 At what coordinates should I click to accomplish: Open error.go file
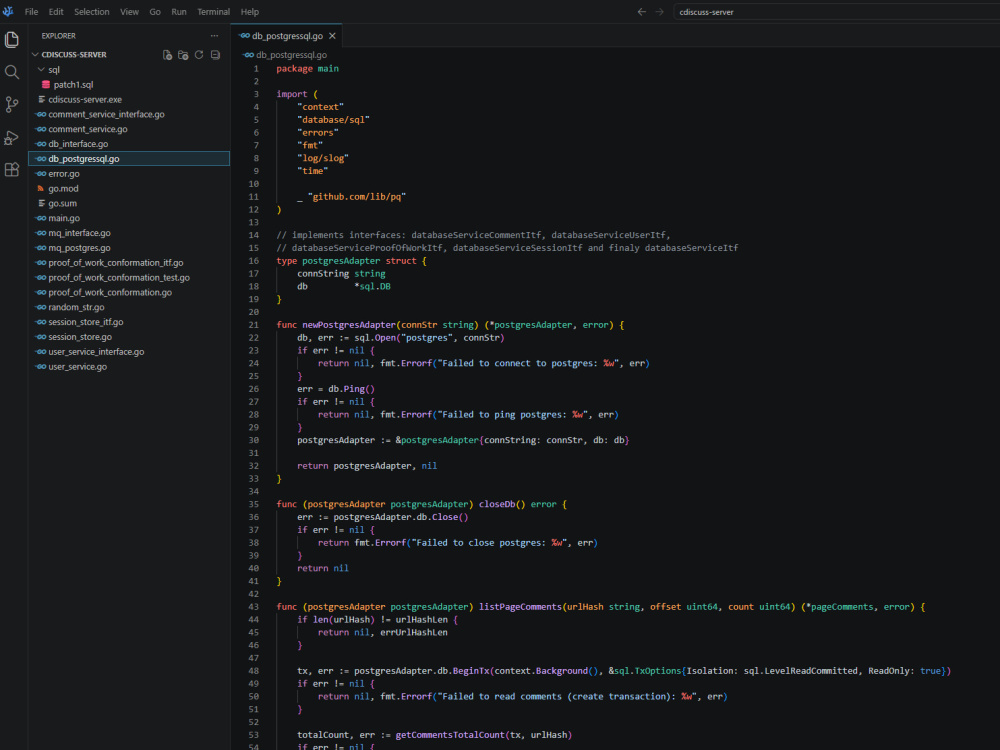point(64,173)
